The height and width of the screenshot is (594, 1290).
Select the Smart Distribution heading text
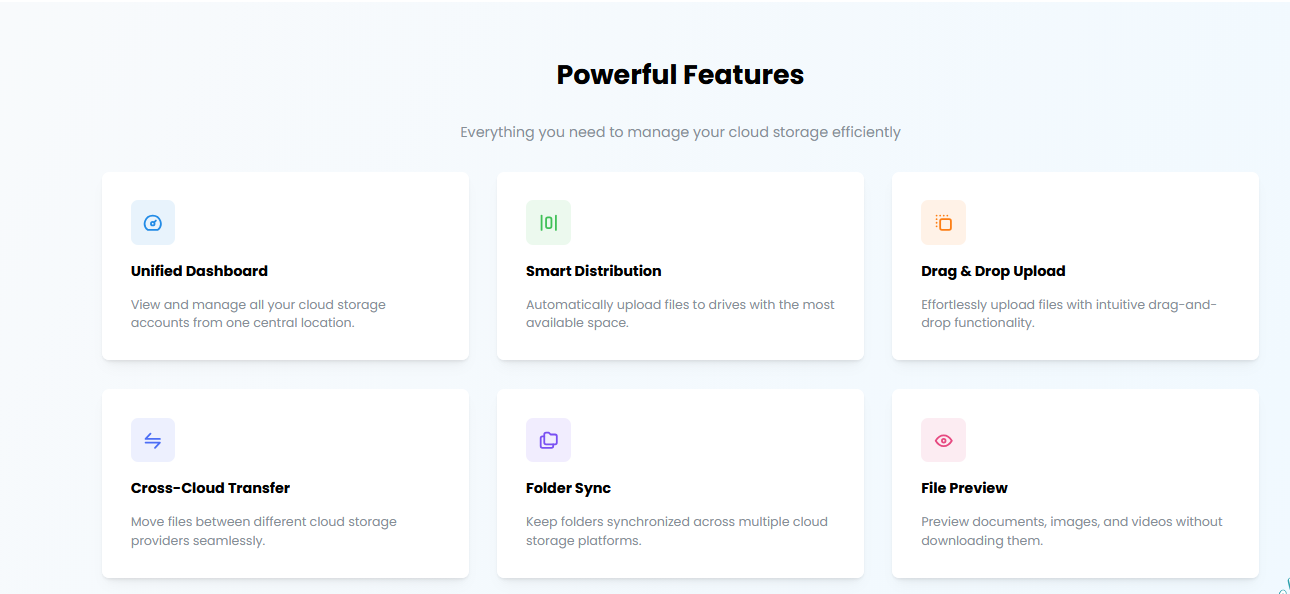pyautogui.click(x=593, y=270)
